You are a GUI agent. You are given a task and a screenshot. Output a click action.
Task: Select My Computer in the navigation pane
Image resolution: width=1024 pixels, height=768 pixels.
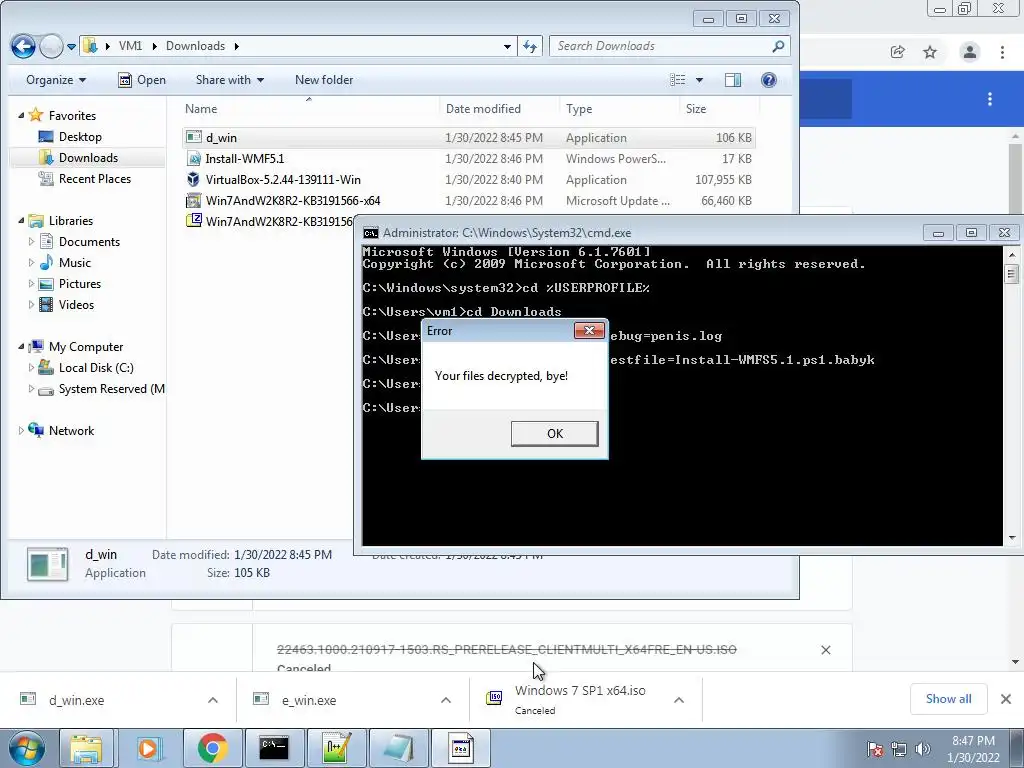pos(86,347)
